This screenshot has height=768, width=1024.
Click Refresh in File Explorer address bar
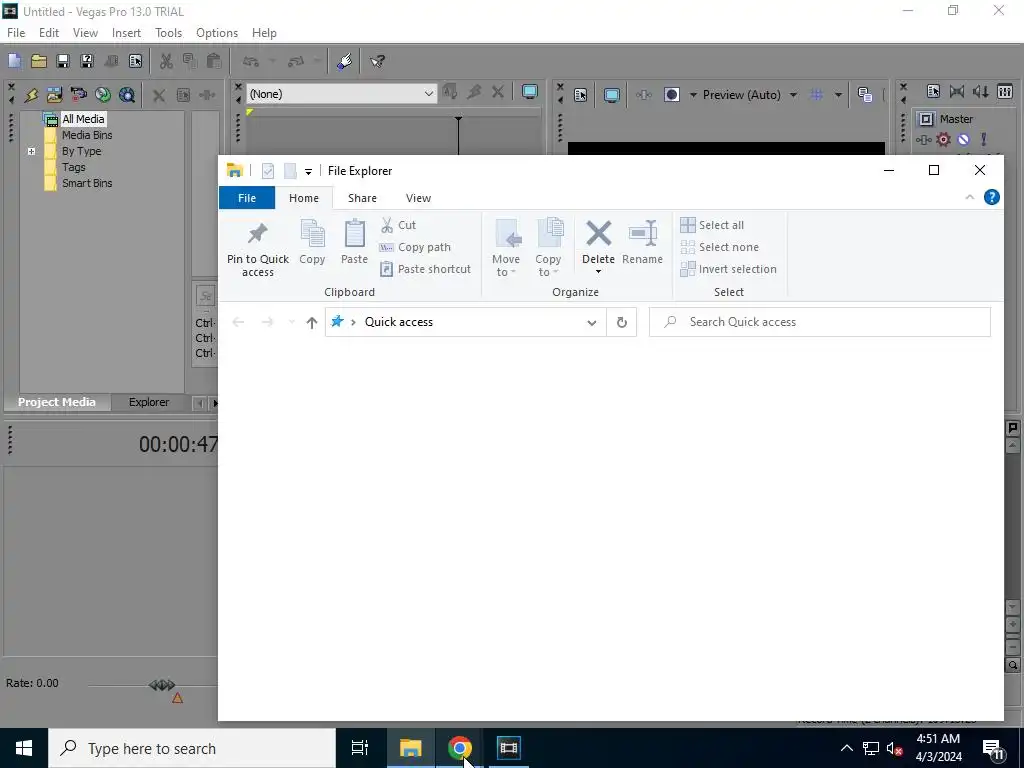point(622,322)
